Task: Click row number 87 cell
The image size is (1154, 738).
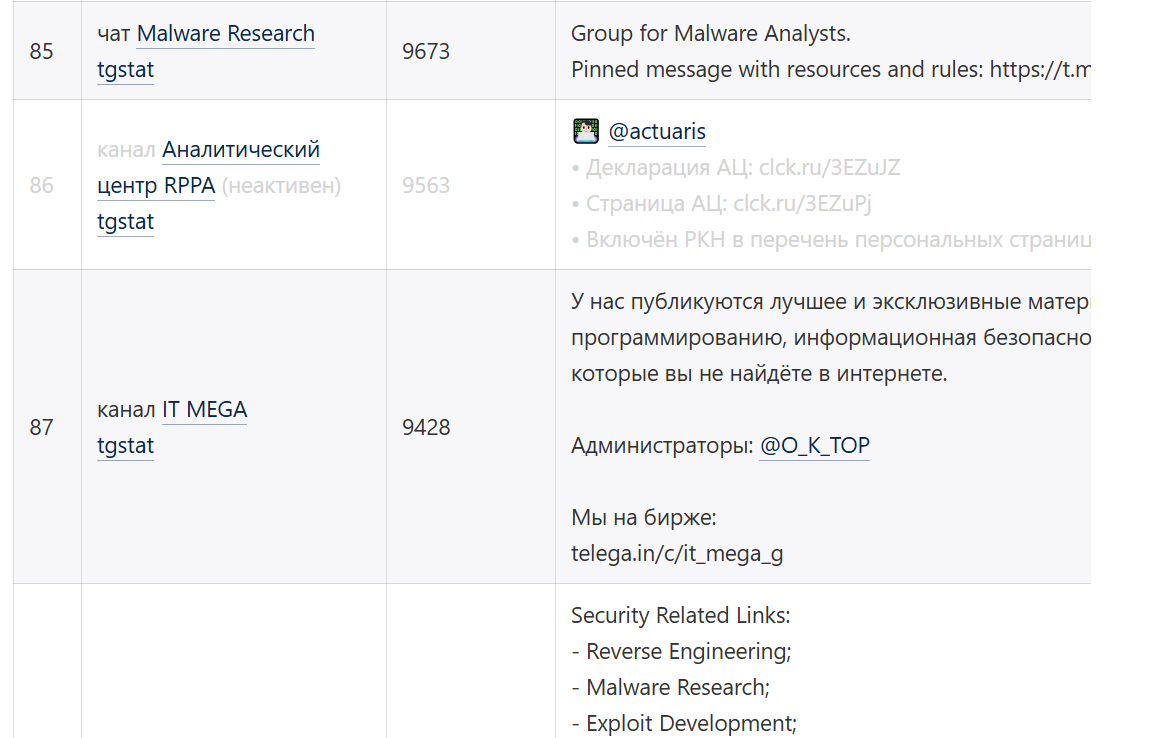Action: click(x=42, y=428)
